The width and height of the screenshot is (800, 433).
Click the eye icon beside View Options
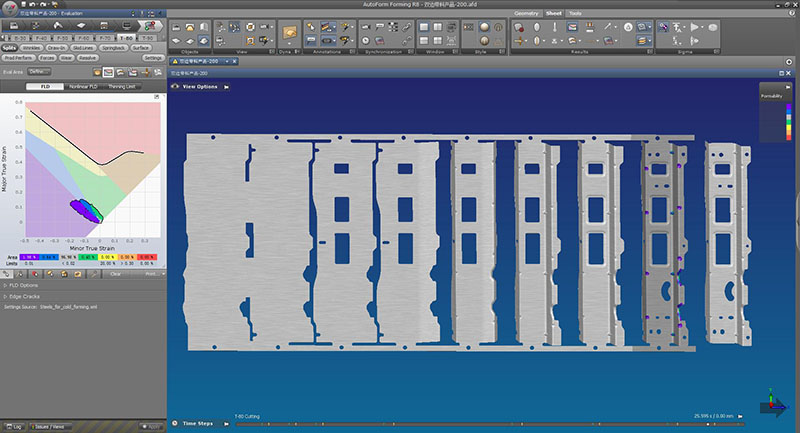[175, 87]
